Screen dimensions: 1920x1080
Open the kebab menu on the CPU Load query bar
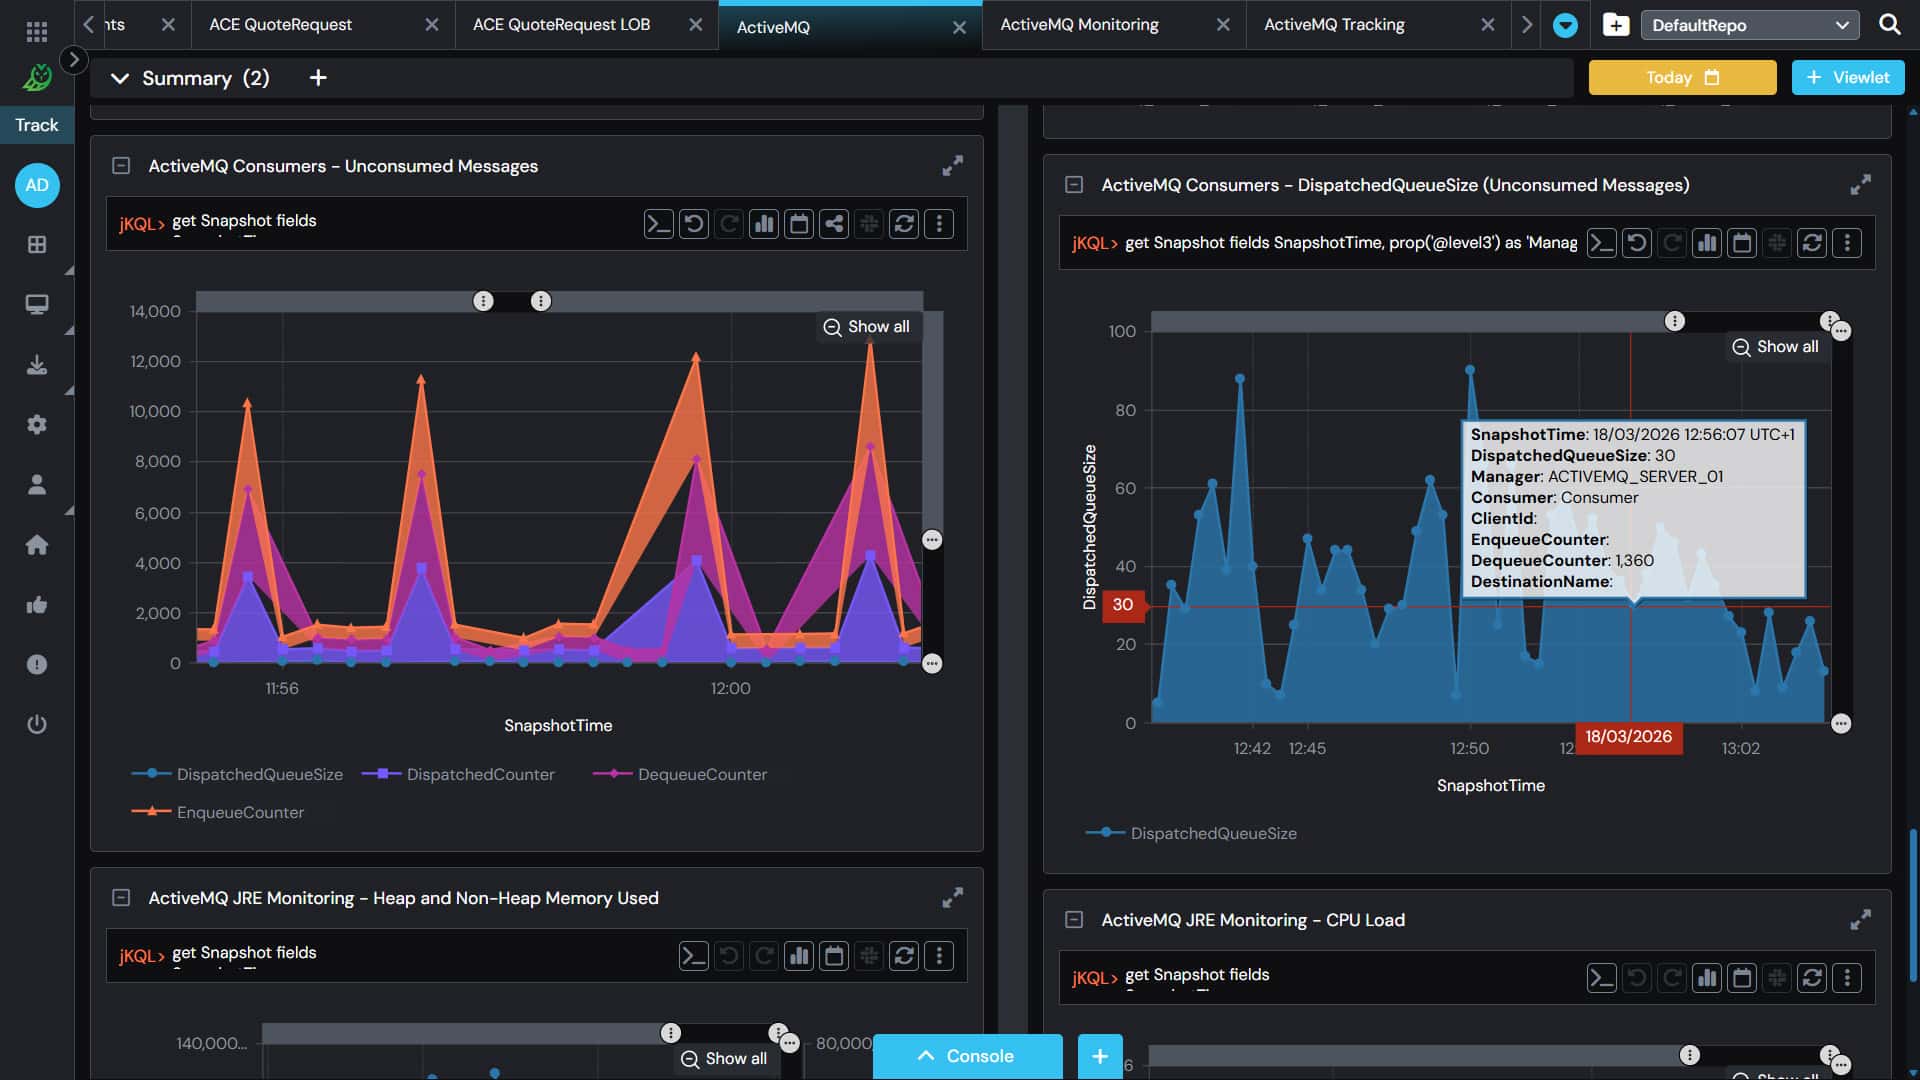pos(1847,978)
